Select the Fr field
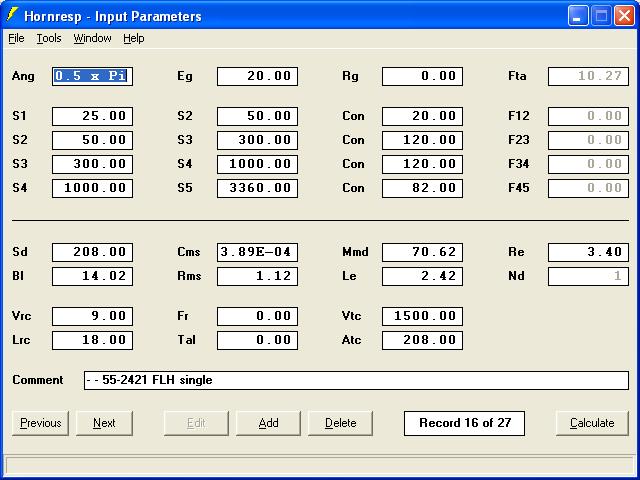 (257, 316)
